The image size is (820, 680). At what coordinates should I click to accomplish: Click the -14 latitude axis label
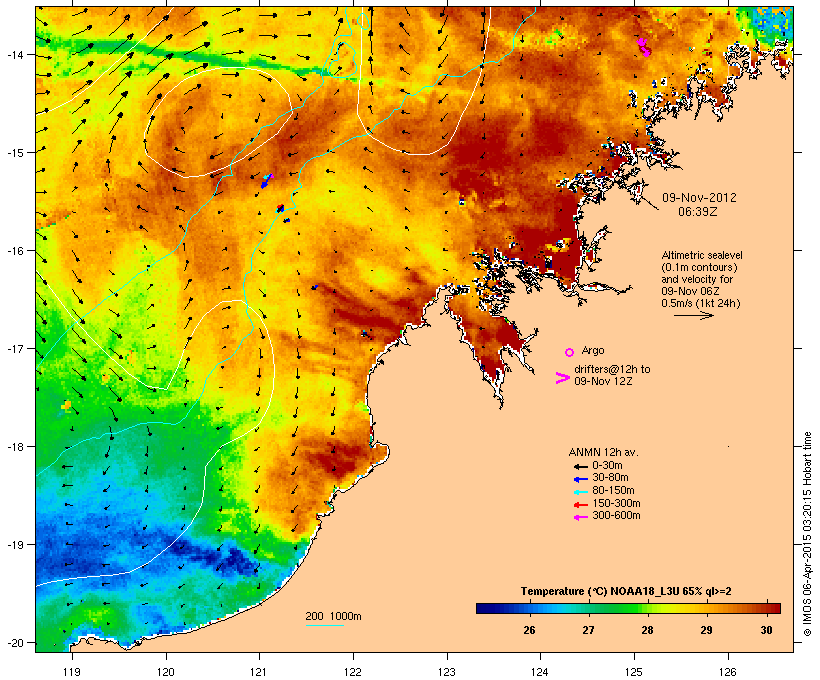pyautogui.click(x=15, y=54)
